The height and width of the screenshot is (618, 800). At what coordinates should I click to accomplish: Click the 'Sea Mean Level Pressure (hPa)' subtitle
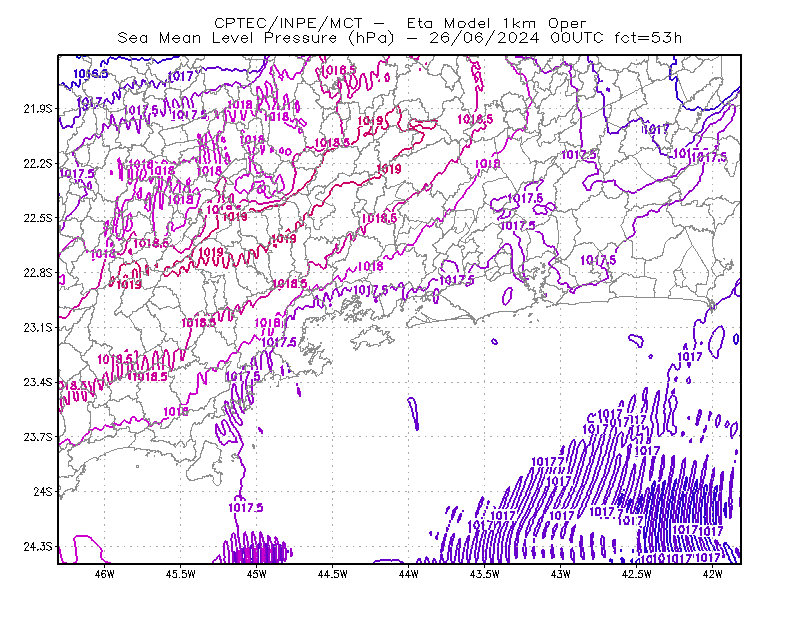pyautogui.click(x=256, y=38)
